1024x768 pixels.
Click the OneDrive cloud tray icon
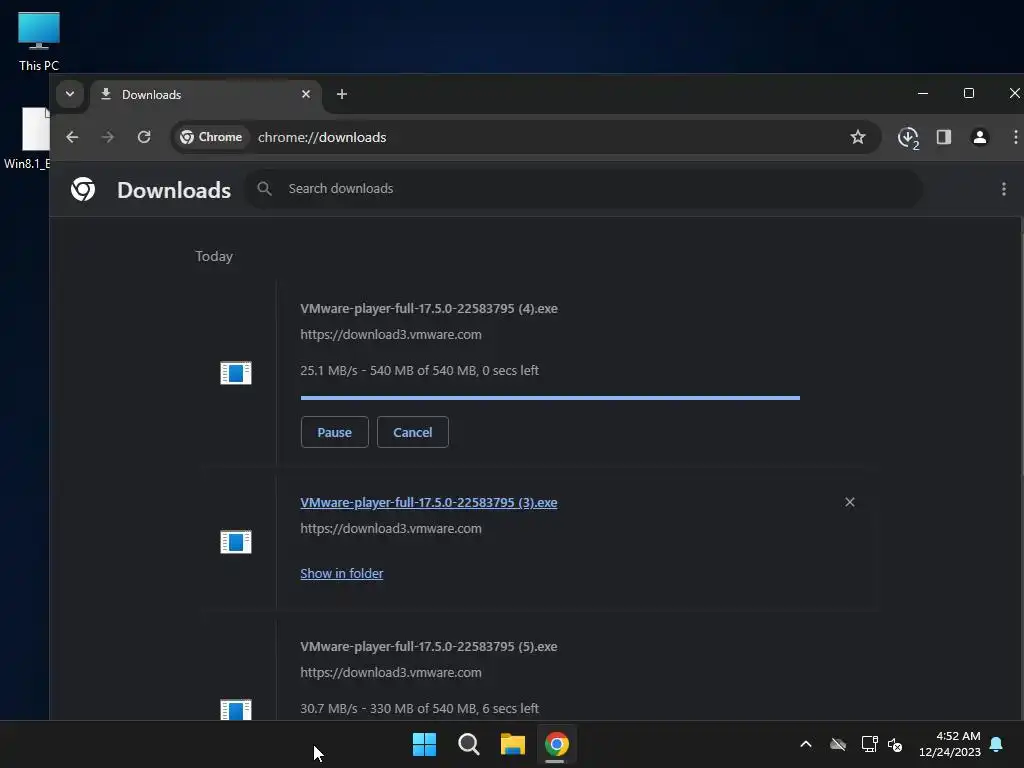(x=838, y=744)
